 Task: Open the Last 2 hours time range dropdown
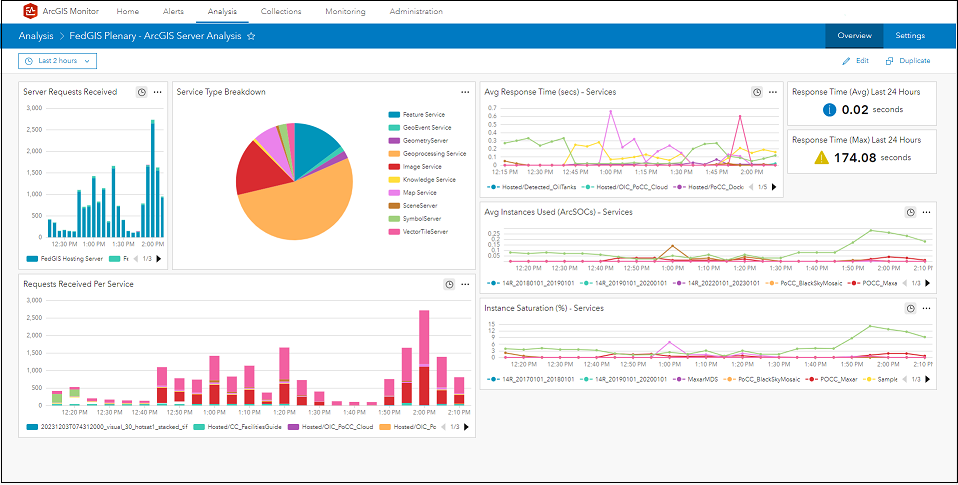(57, 61)
